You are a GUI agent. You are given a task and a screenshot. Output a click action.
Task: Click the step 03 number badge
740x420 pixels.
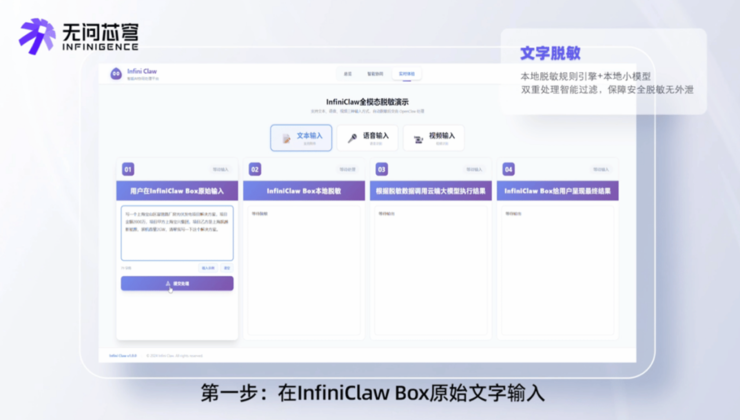coord(382,170)
